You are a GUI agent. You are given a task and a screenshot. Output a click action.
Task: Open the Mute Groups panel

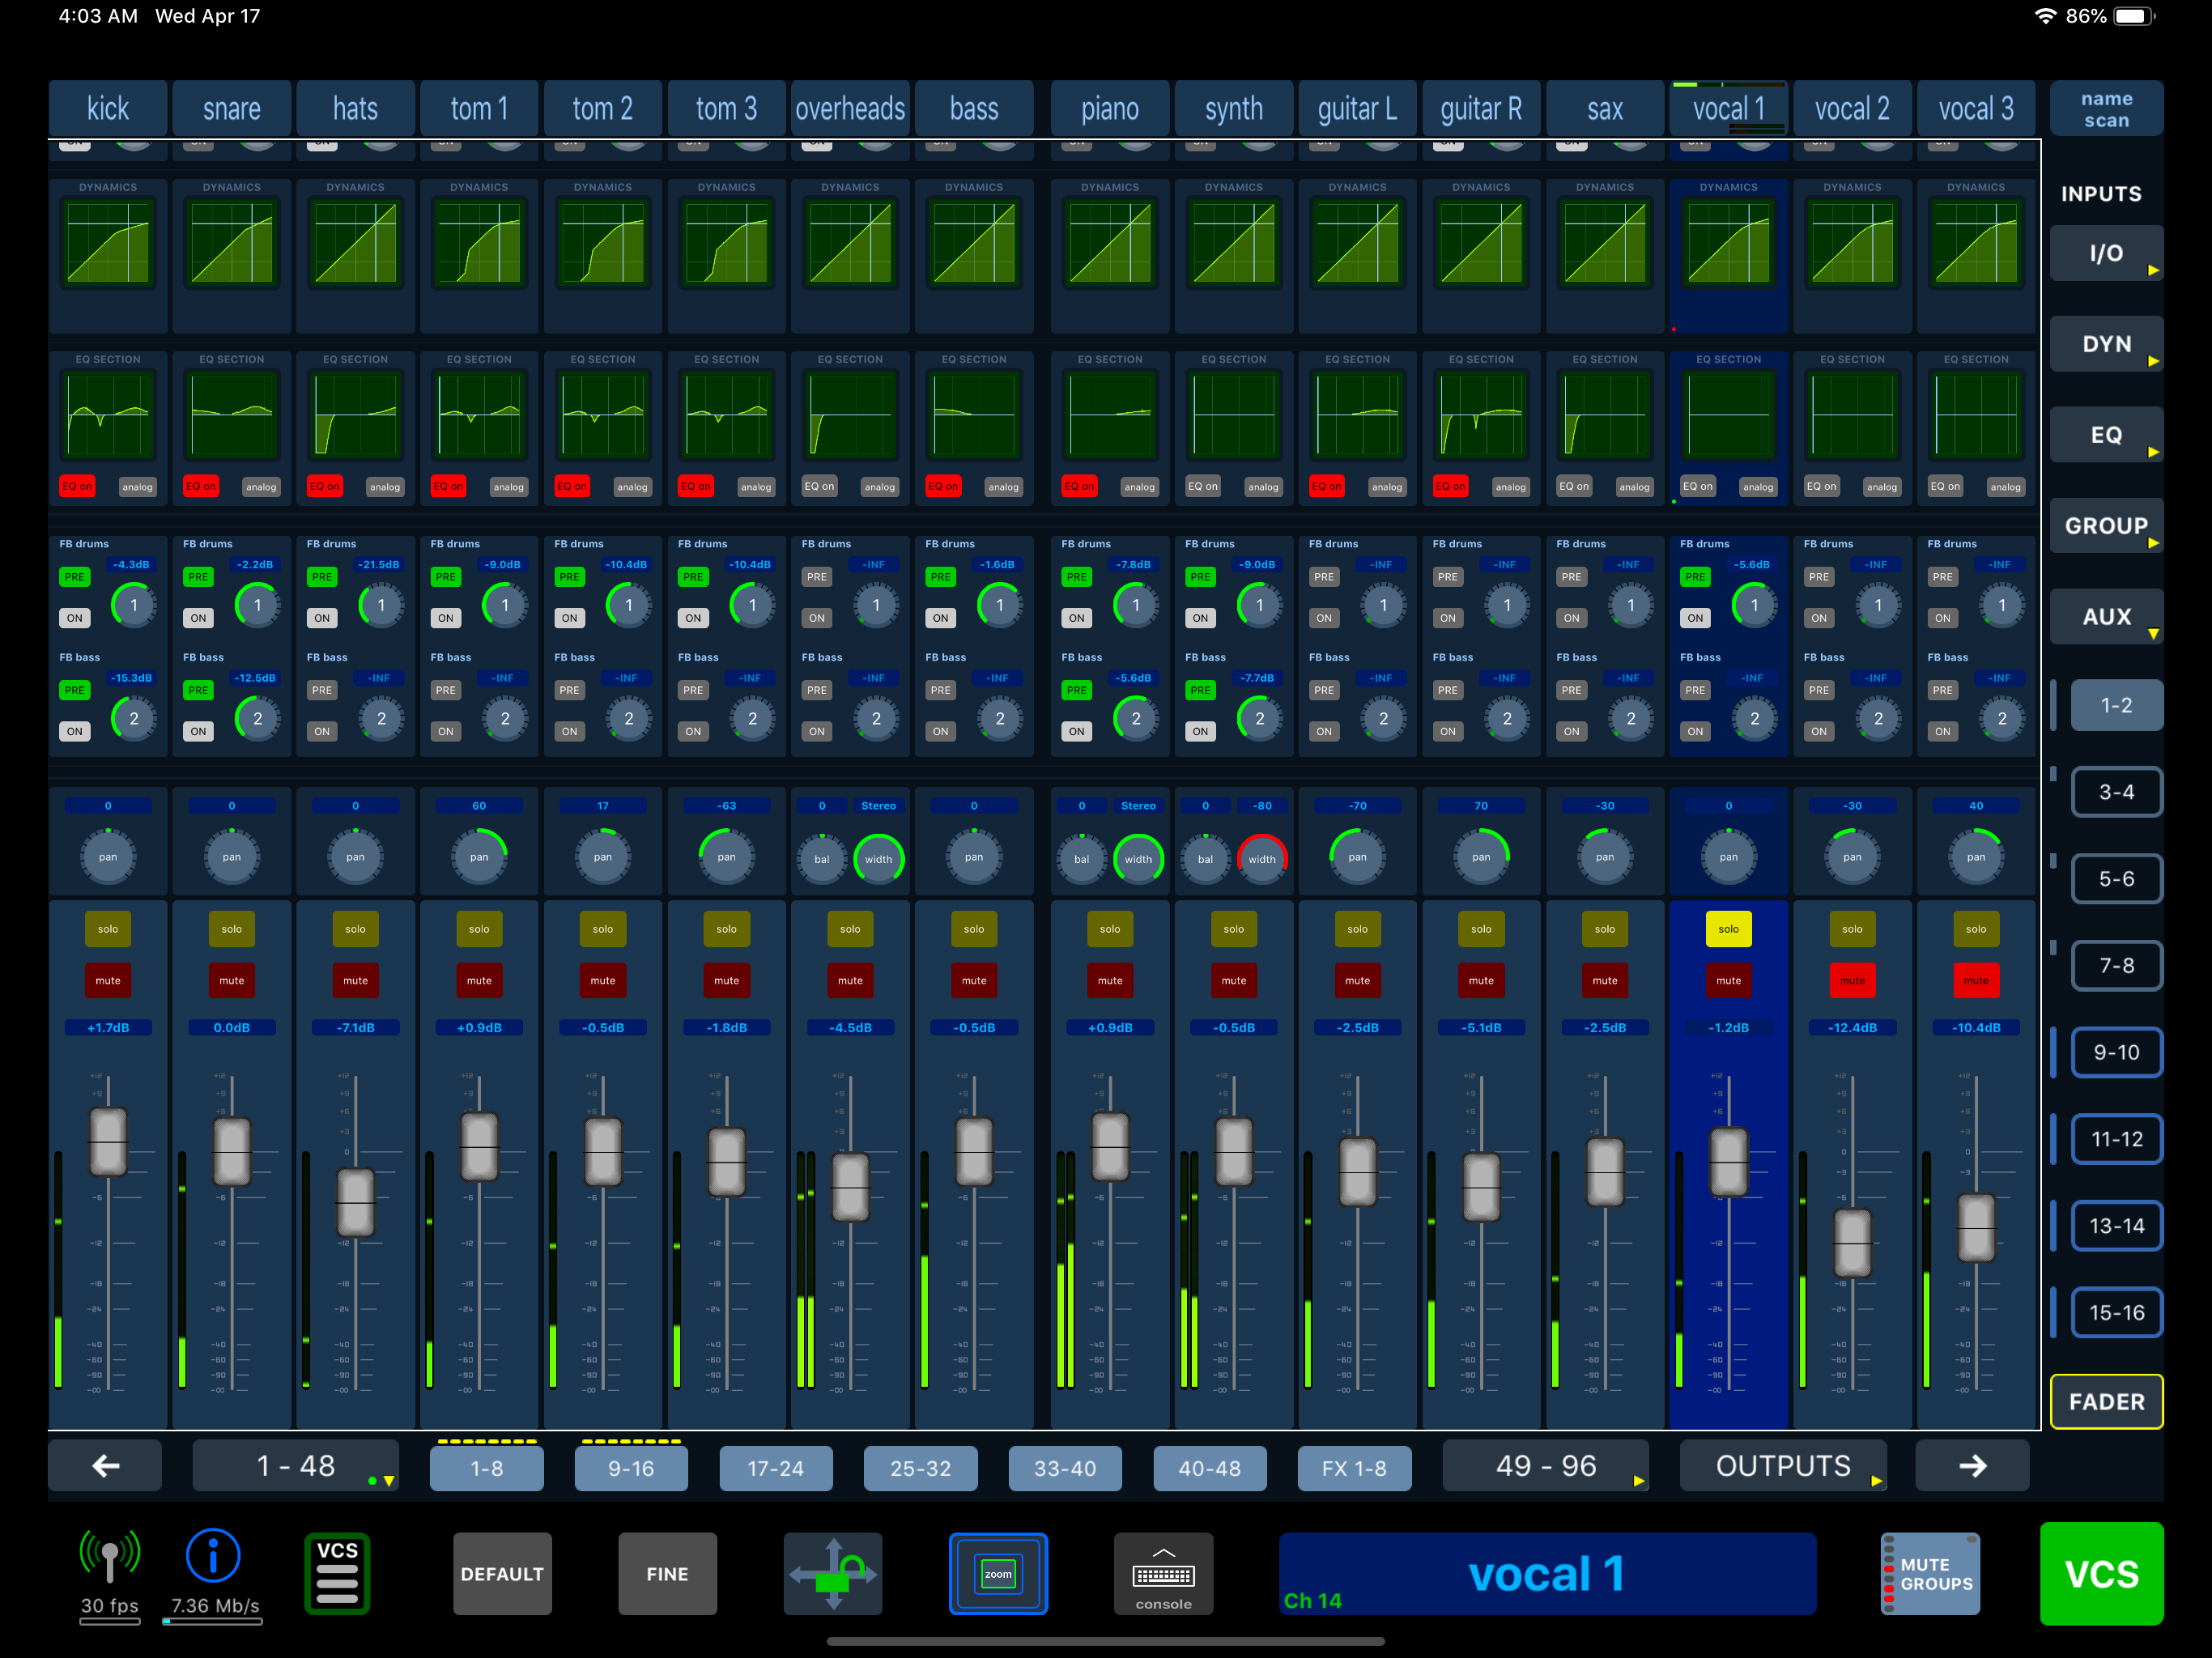(x=1930, y=1573)
